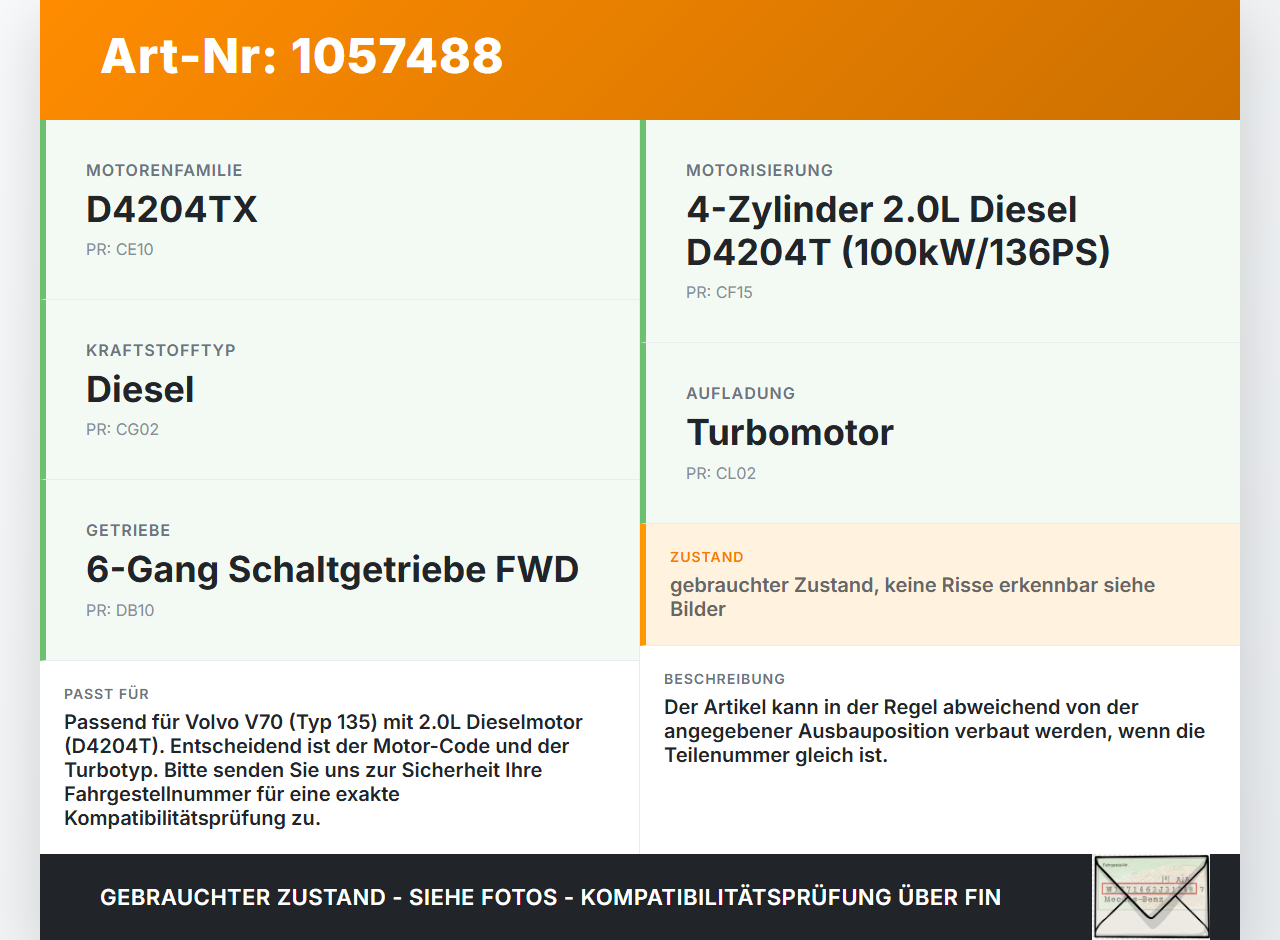Click the 'GEBRAUCHTER ZUSTAND - SIEHE FOTOS' footer text
Viewport: 1280px width, 940px height.
(x=550, y=898)
